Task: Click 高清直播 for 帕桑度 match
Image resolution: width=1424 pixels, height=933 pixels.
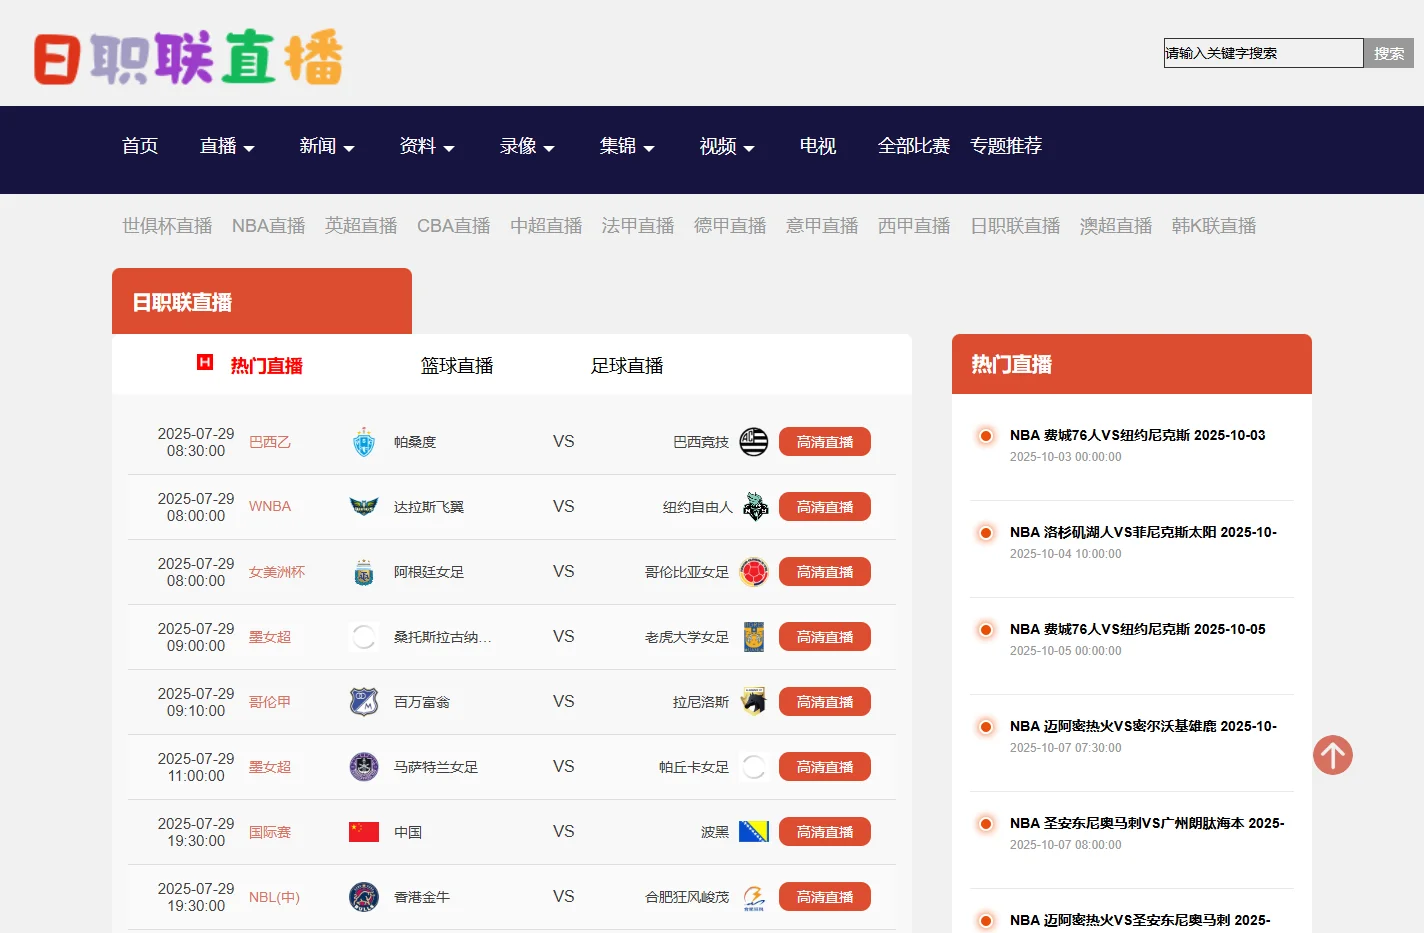Action: [825, 442]
